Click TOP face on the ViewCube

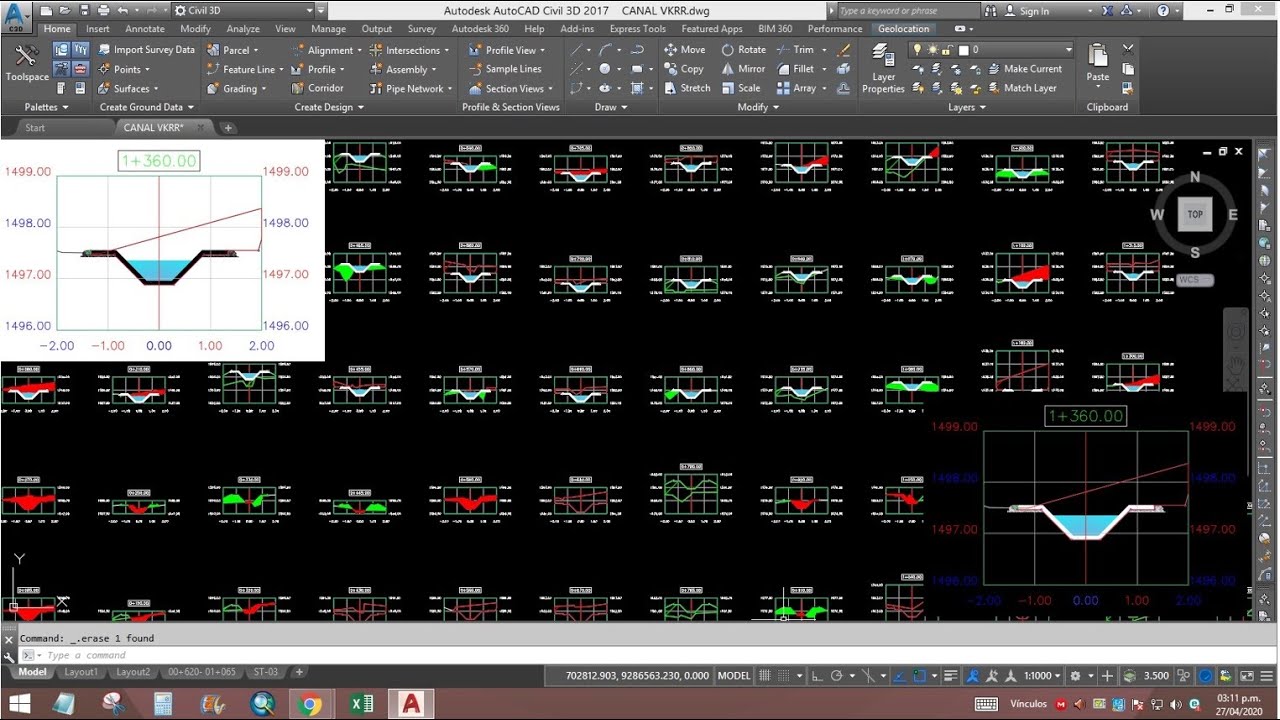[1195, 214]
